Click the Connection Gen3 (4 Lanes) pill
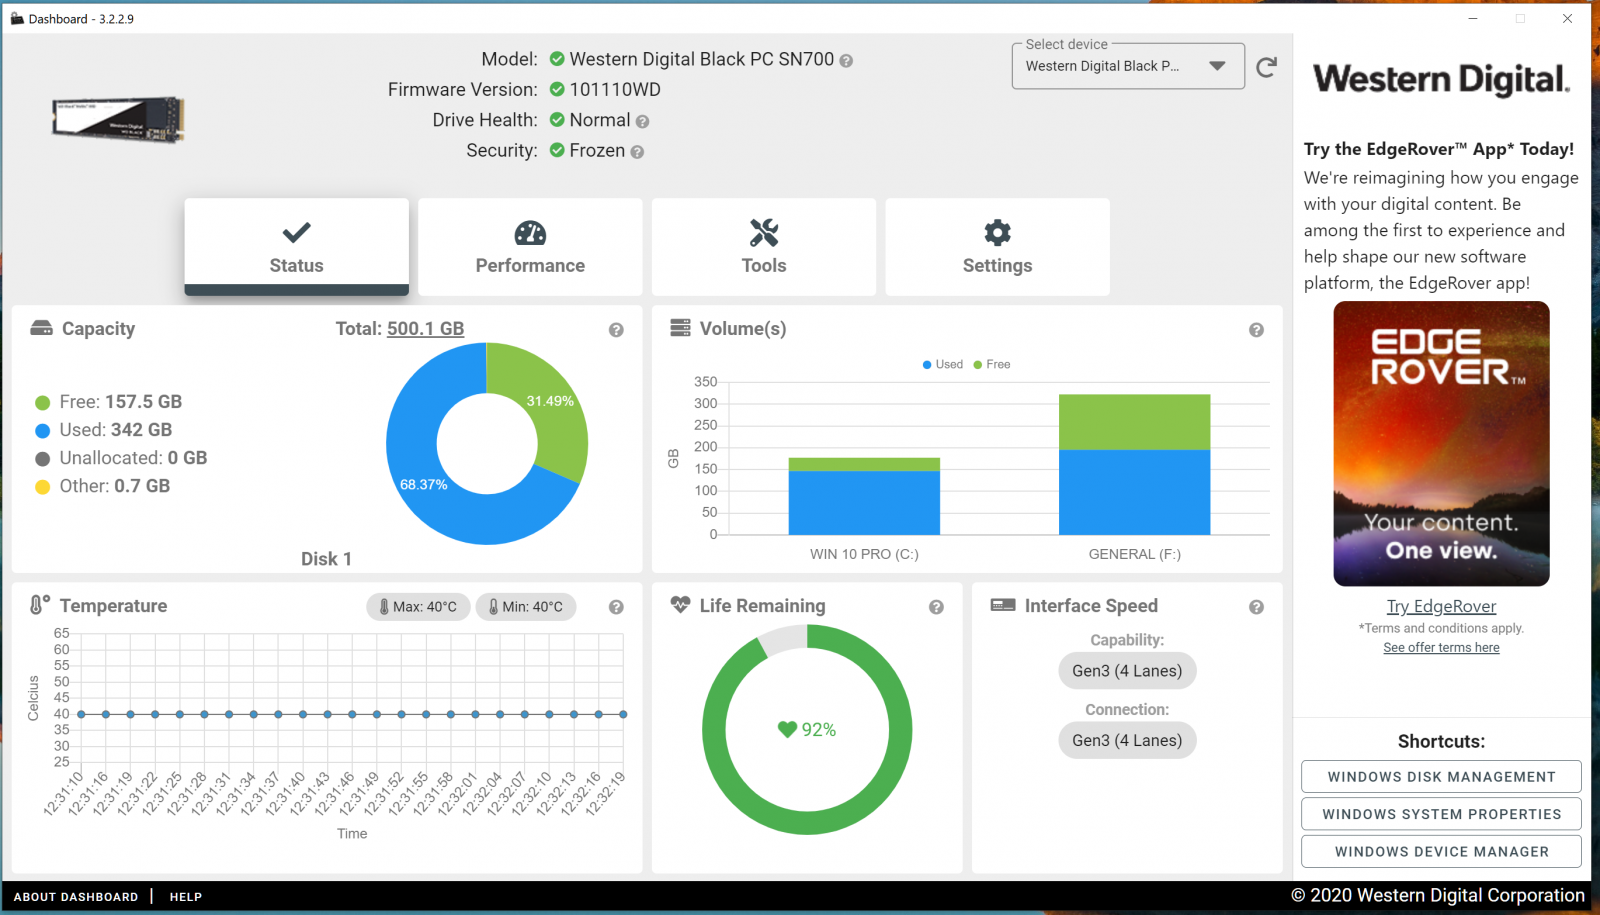This screenshot has width=1600, height=915. point(1127,740)
